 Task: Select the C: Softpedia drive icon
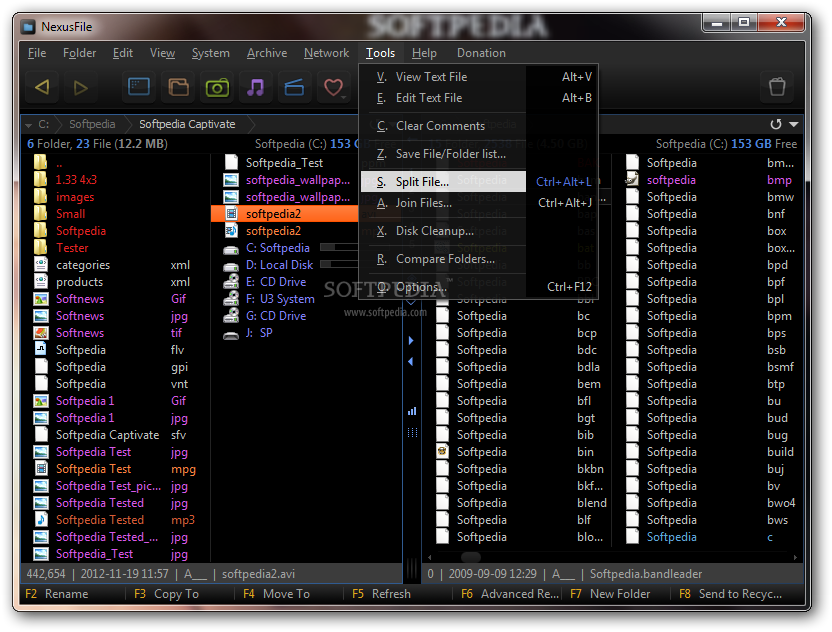point(231,248)
